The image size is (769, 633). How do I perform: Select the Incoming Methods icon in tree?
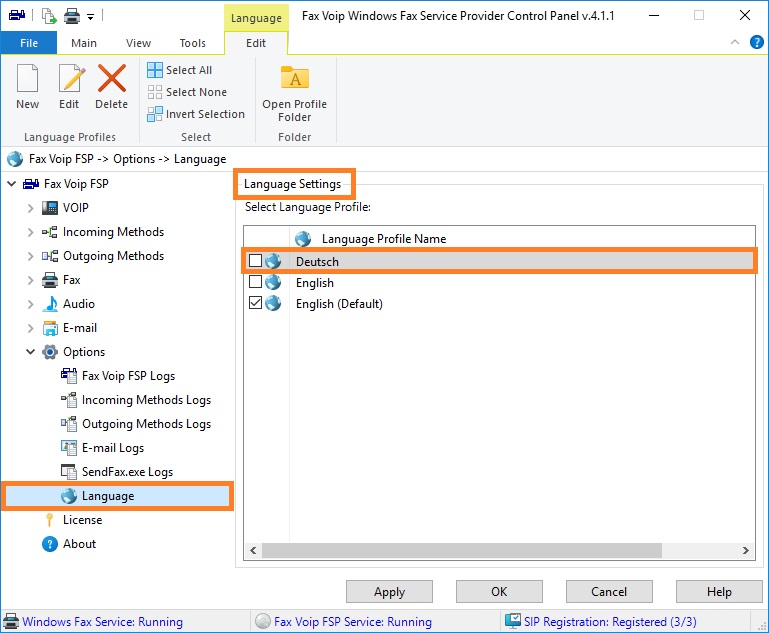[x=50, y=232]
